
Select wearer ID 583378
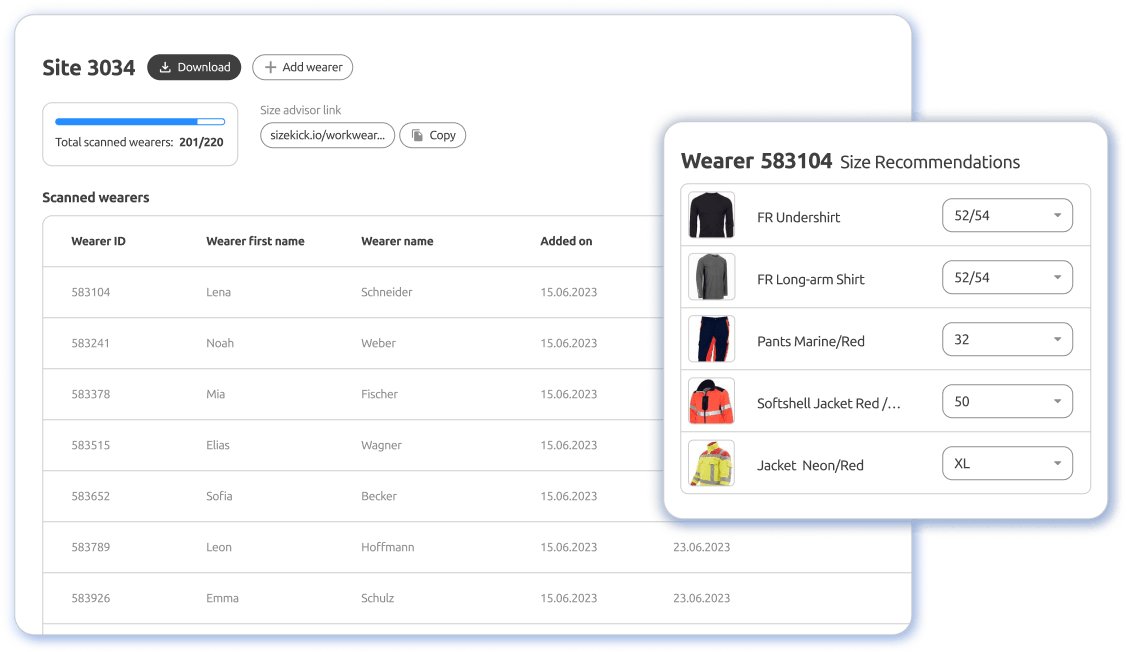click(x=91, y=394)
